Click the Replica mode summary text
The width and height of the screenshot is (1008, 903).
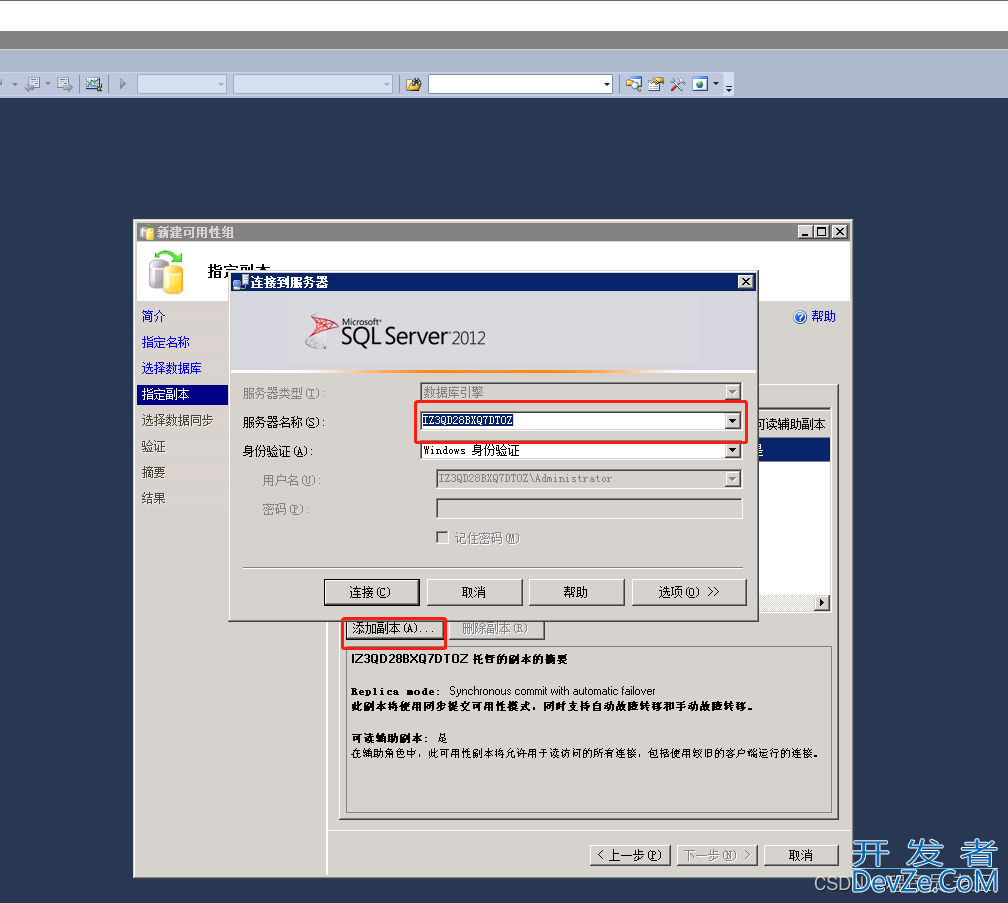tap(503, 692)
